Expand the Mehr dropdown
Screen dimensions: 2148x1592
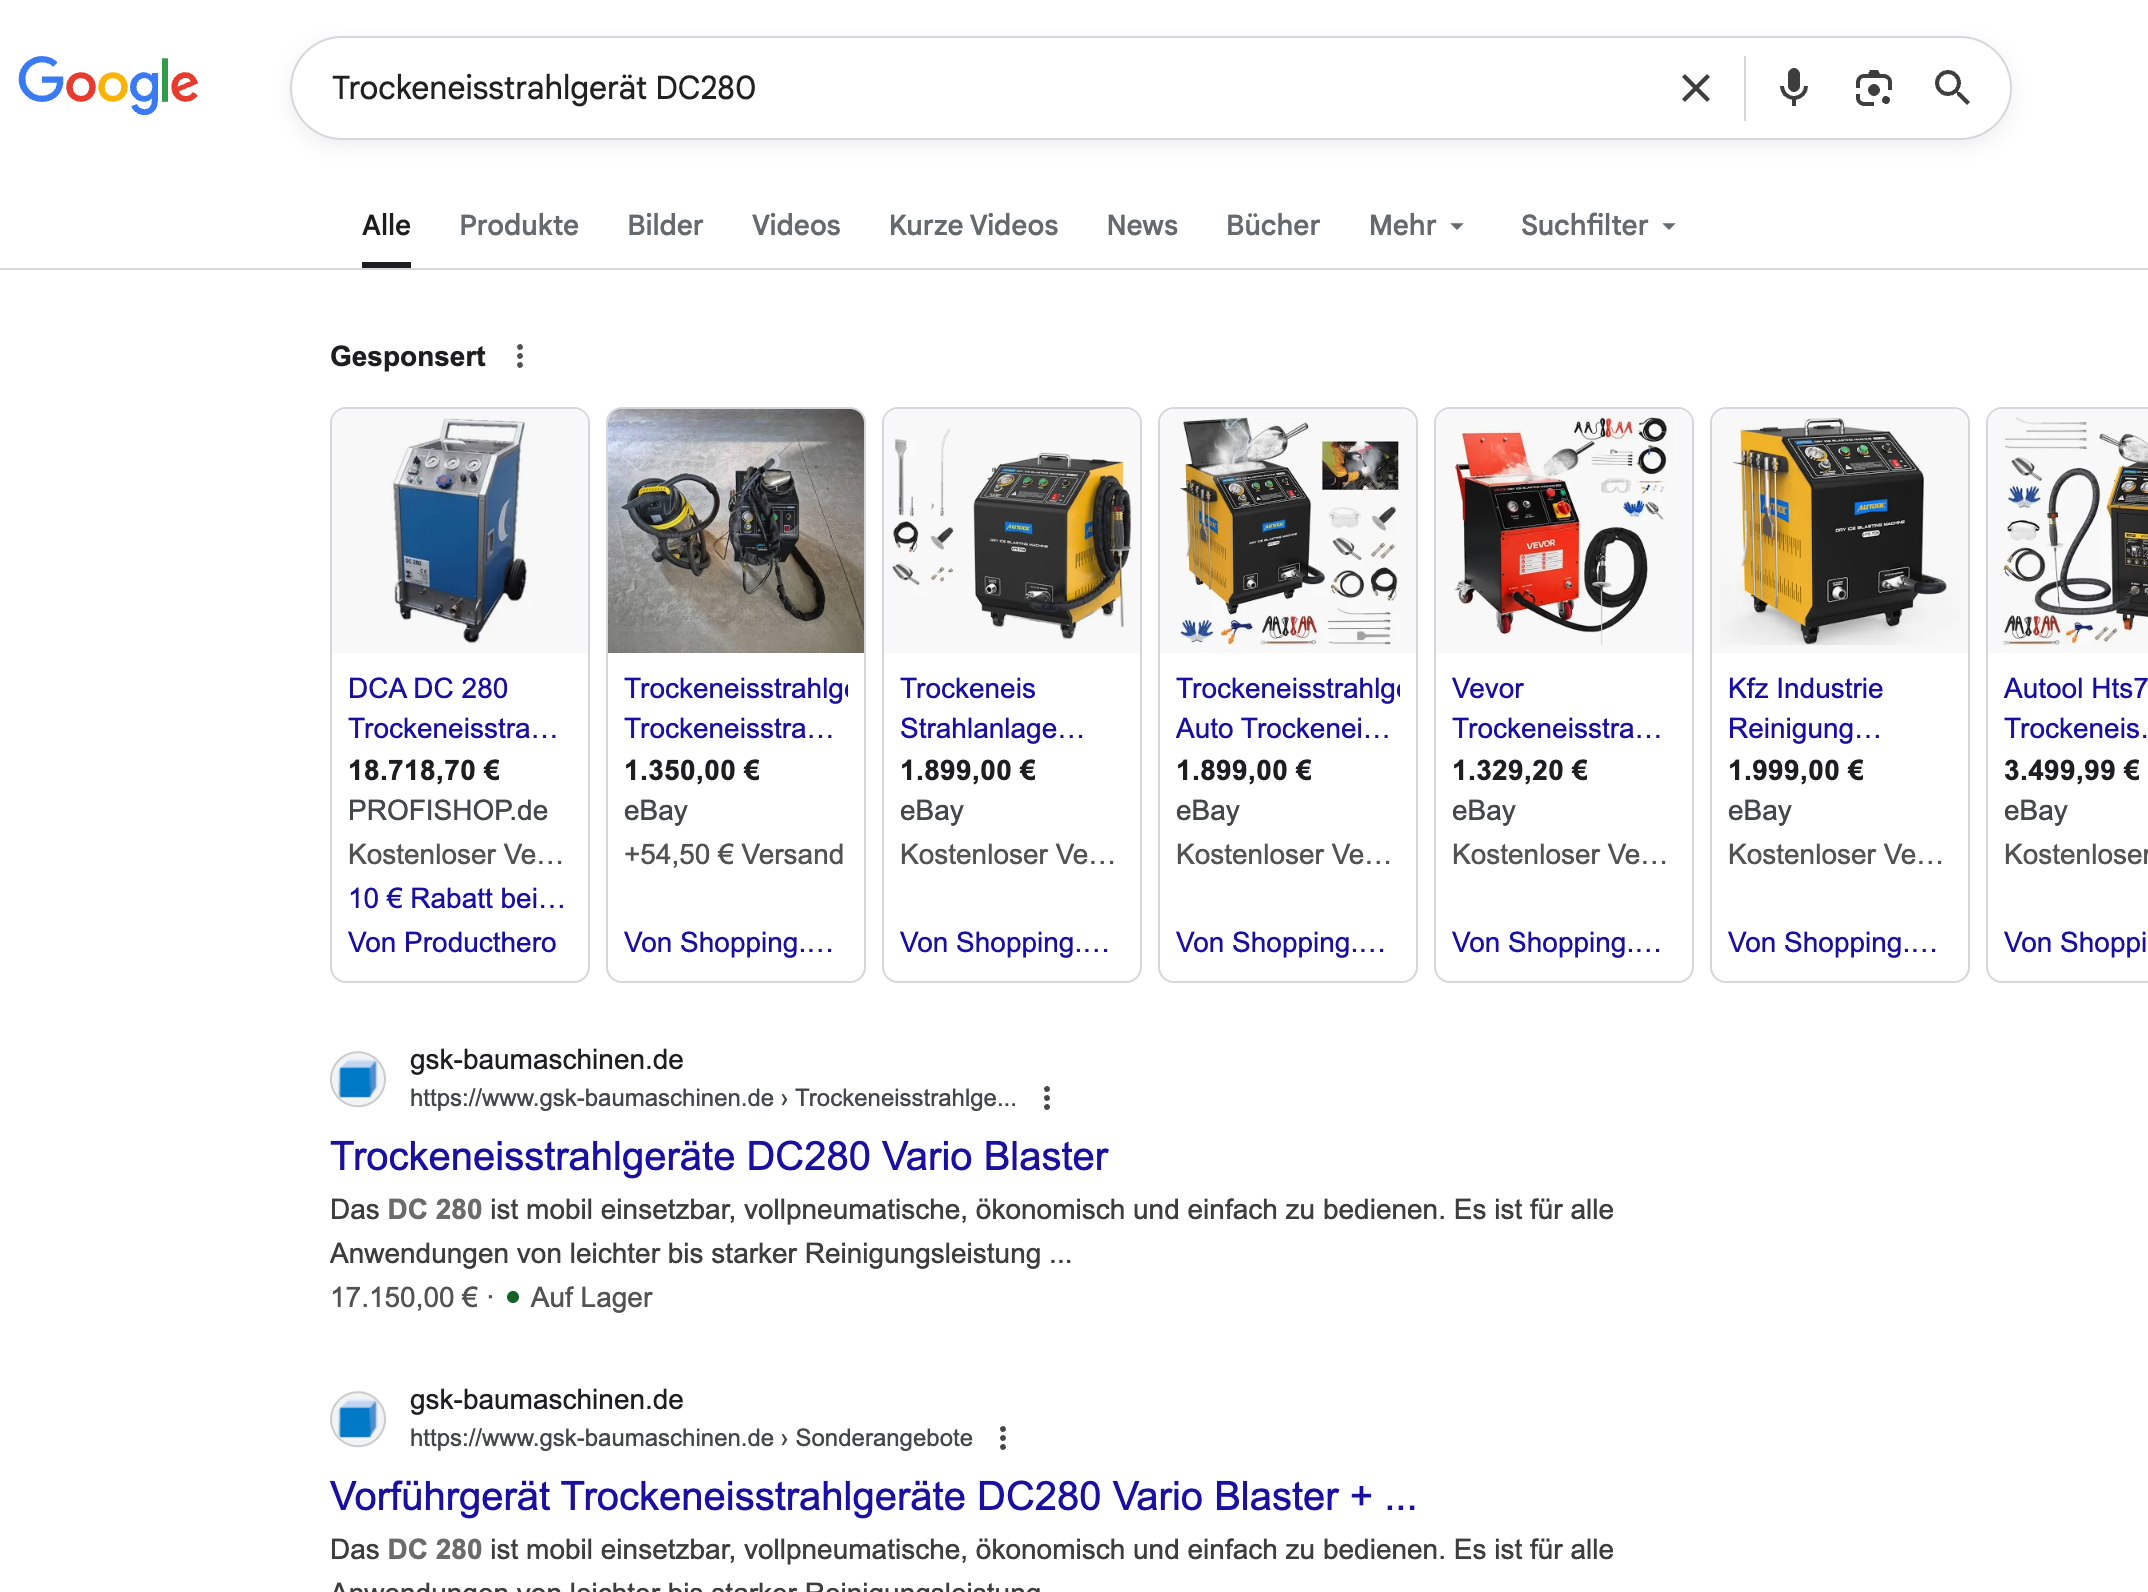click(1415, 226)
